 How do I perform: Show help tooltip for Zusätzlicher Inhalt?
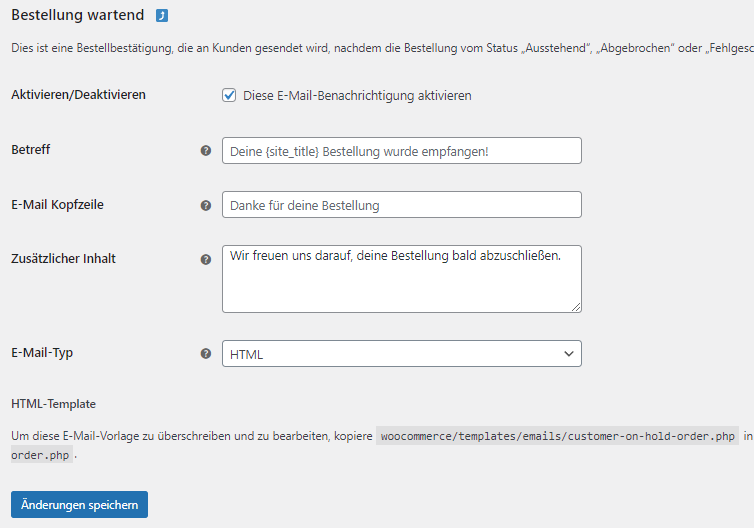pos(206,259)
